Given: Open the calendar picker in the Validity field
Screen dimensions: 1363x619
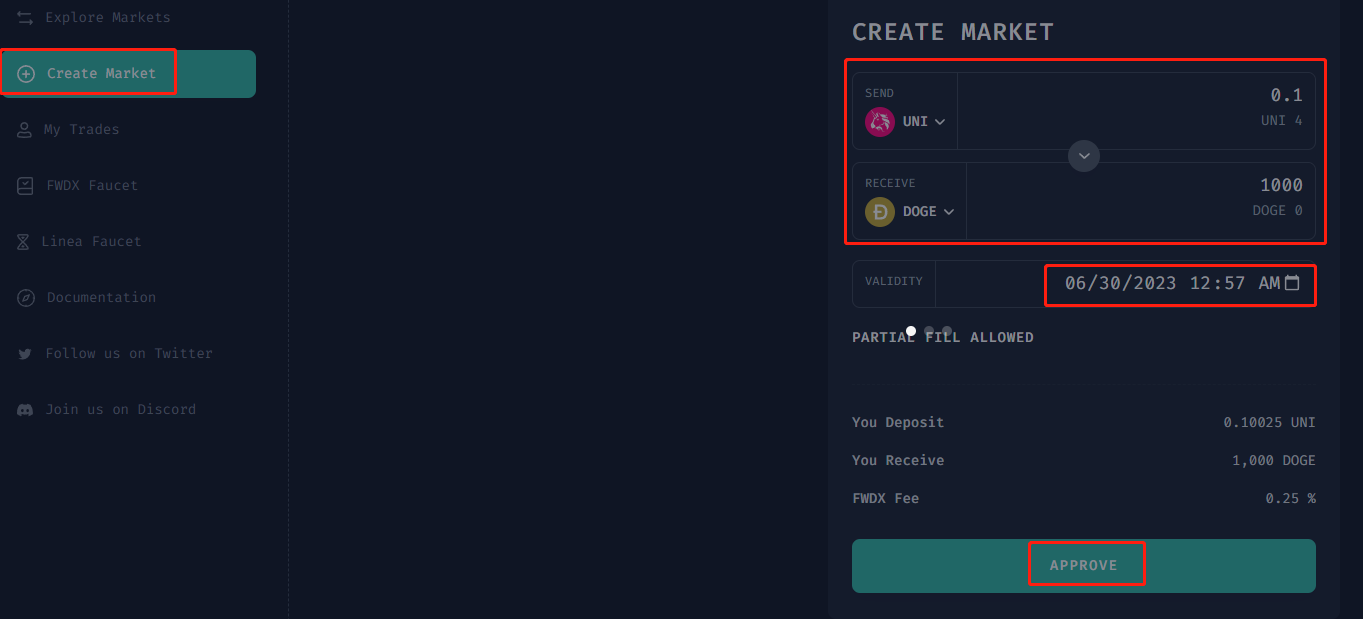Looking at the screenshot, I should click(x=1292, y=284).
